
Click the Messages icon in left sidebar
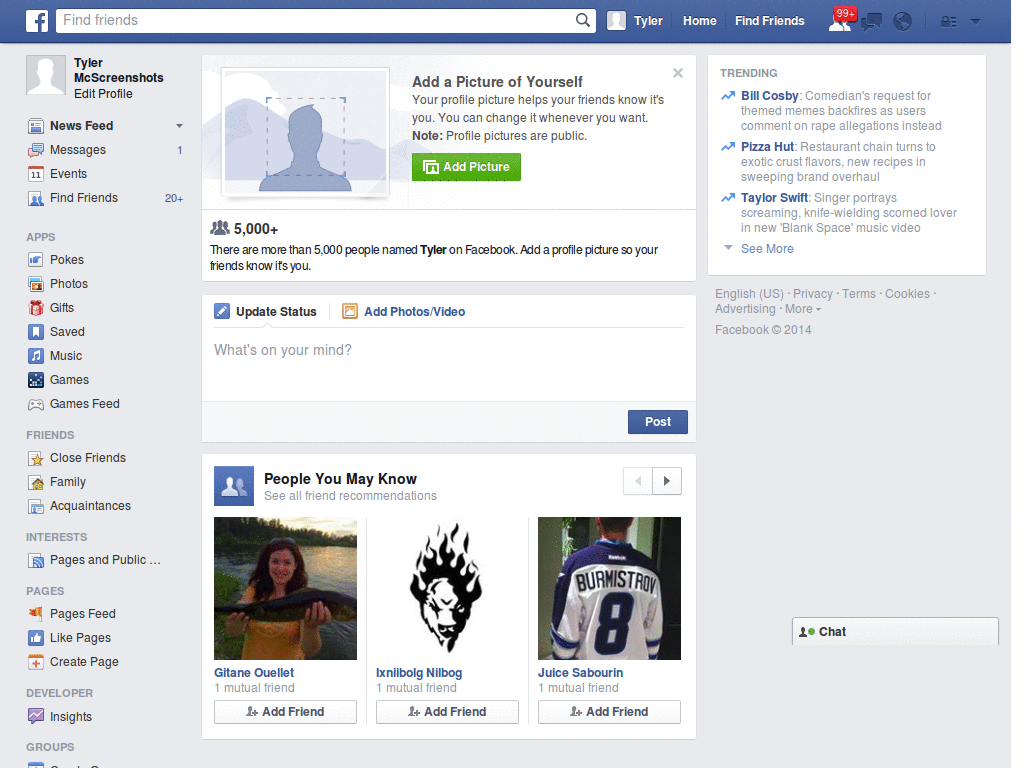[36, 150]
